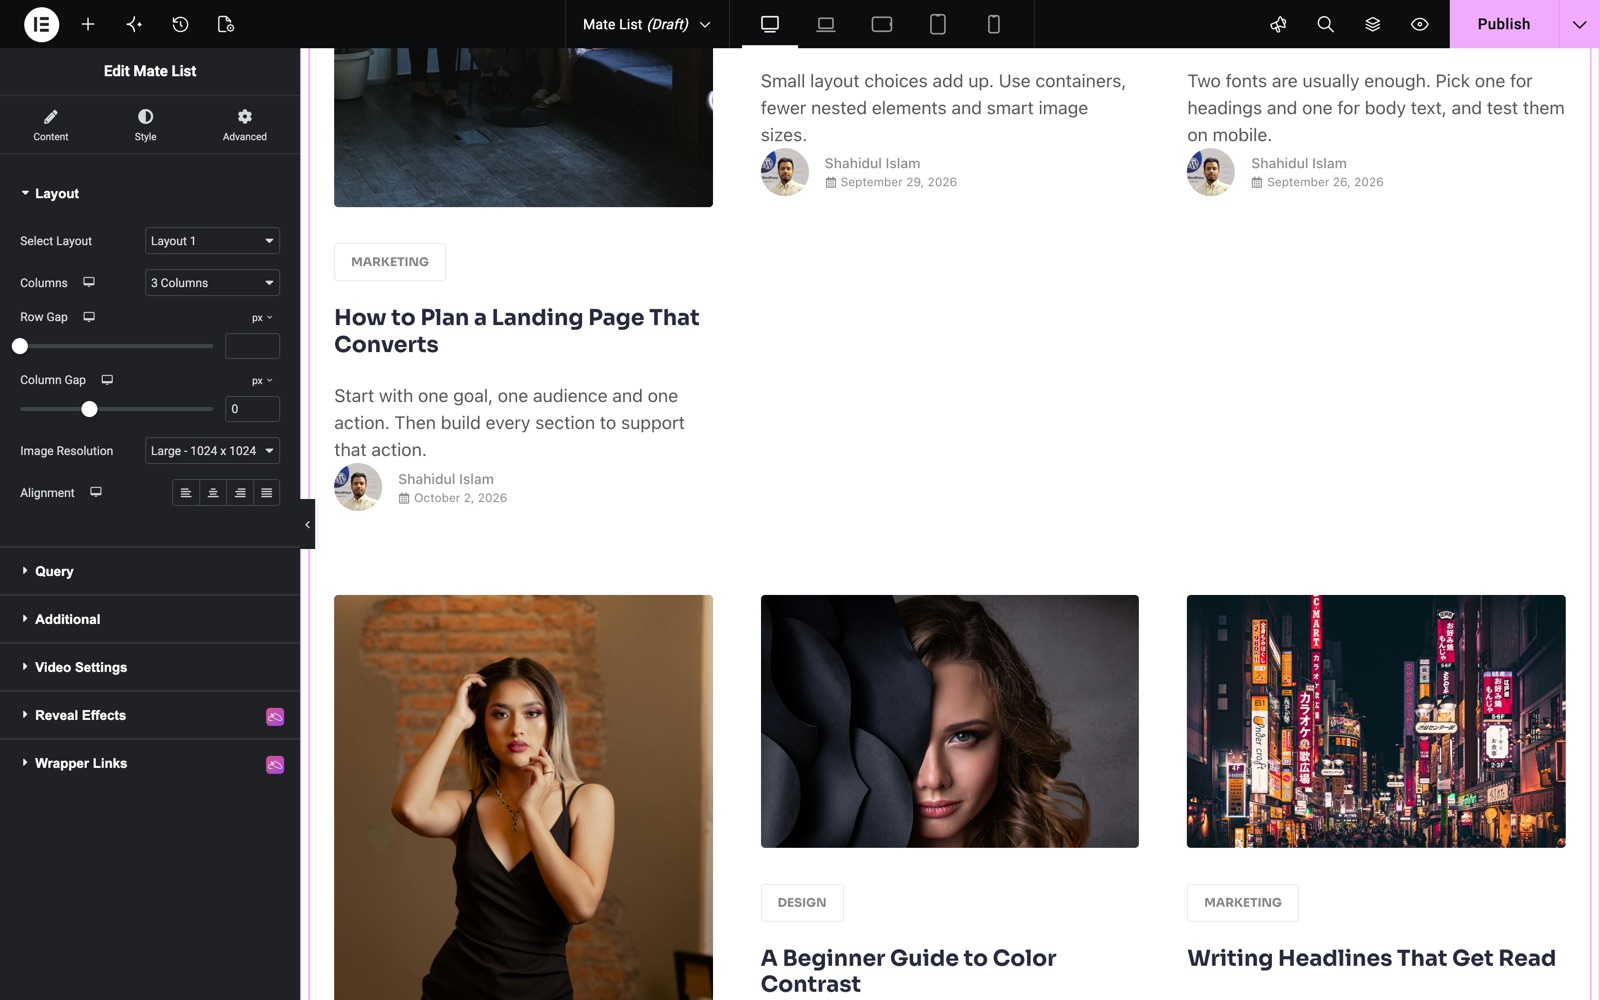1600x1000 pixels.
Task: Expand the Video Settings section
Action: pos(150,667)
